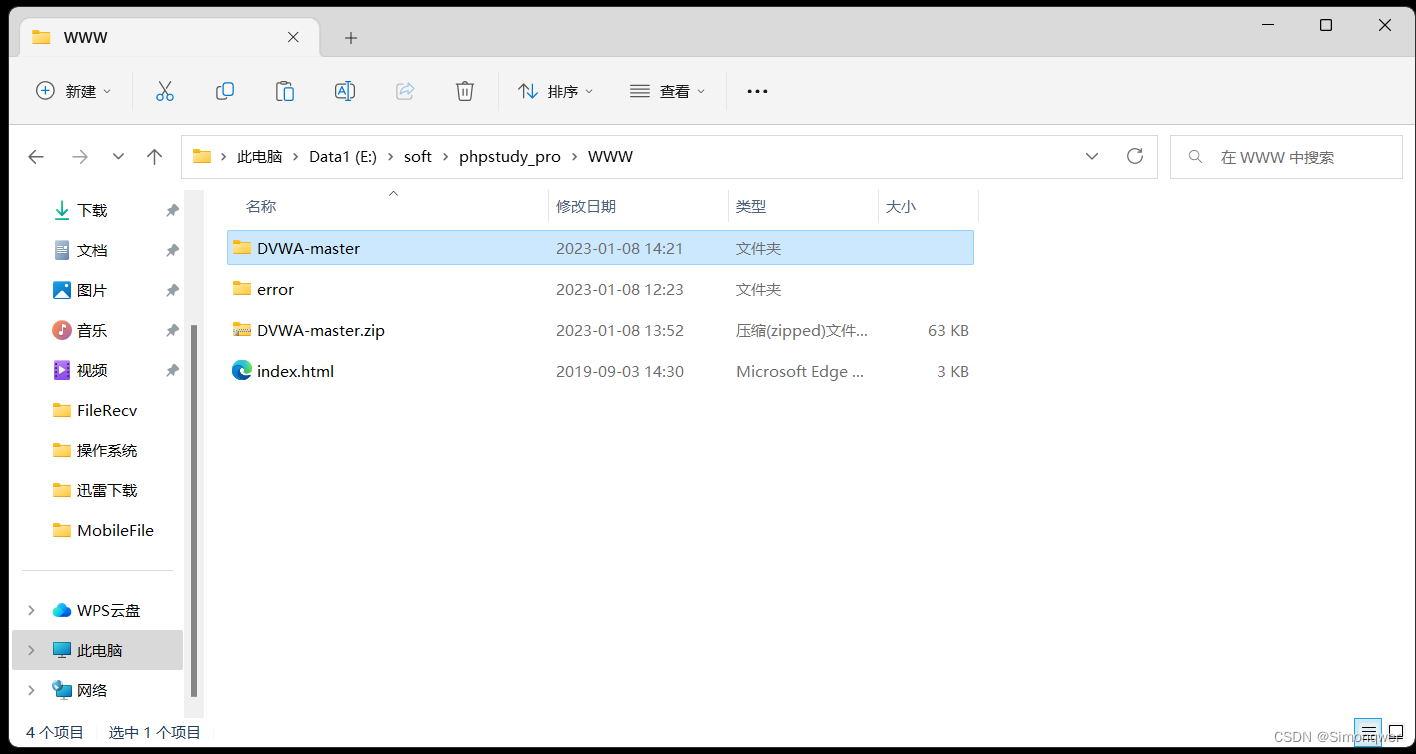Open recent locations dropdown arrow
This screenshot has height=754, width=1416.
click(118, 157)
